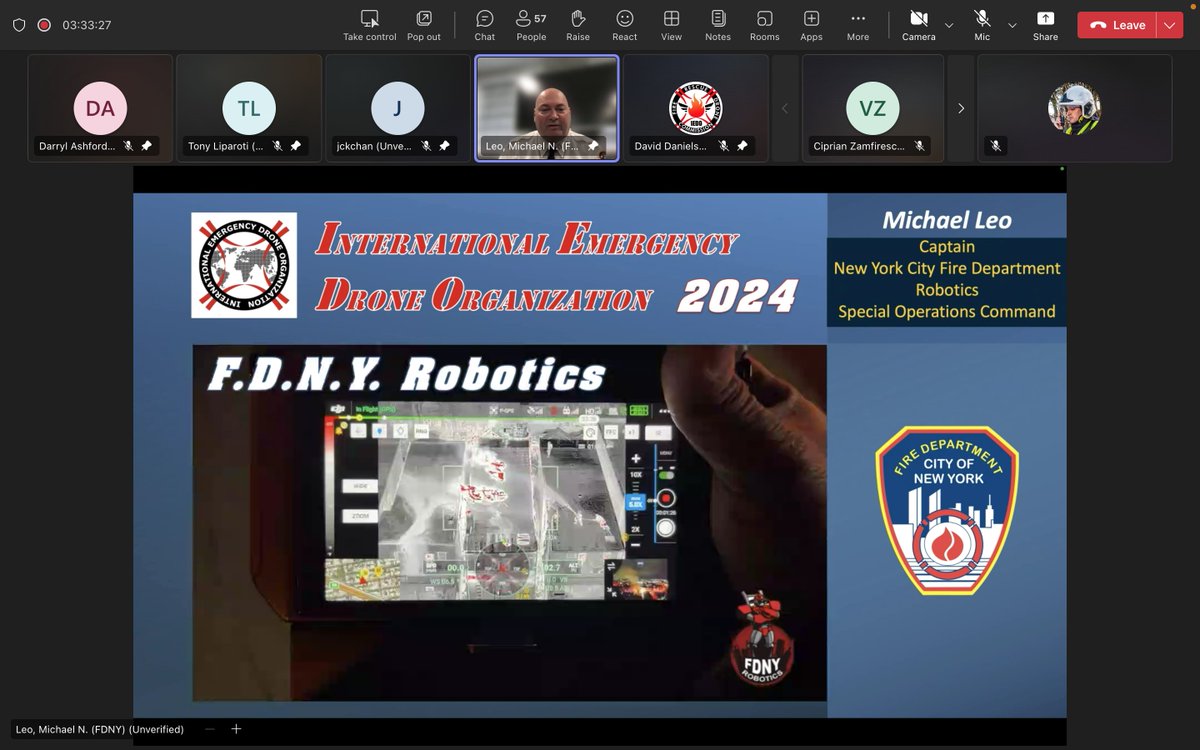Turn on the Camera
This screenshot has width=1200, height=750.
[919, 25]
